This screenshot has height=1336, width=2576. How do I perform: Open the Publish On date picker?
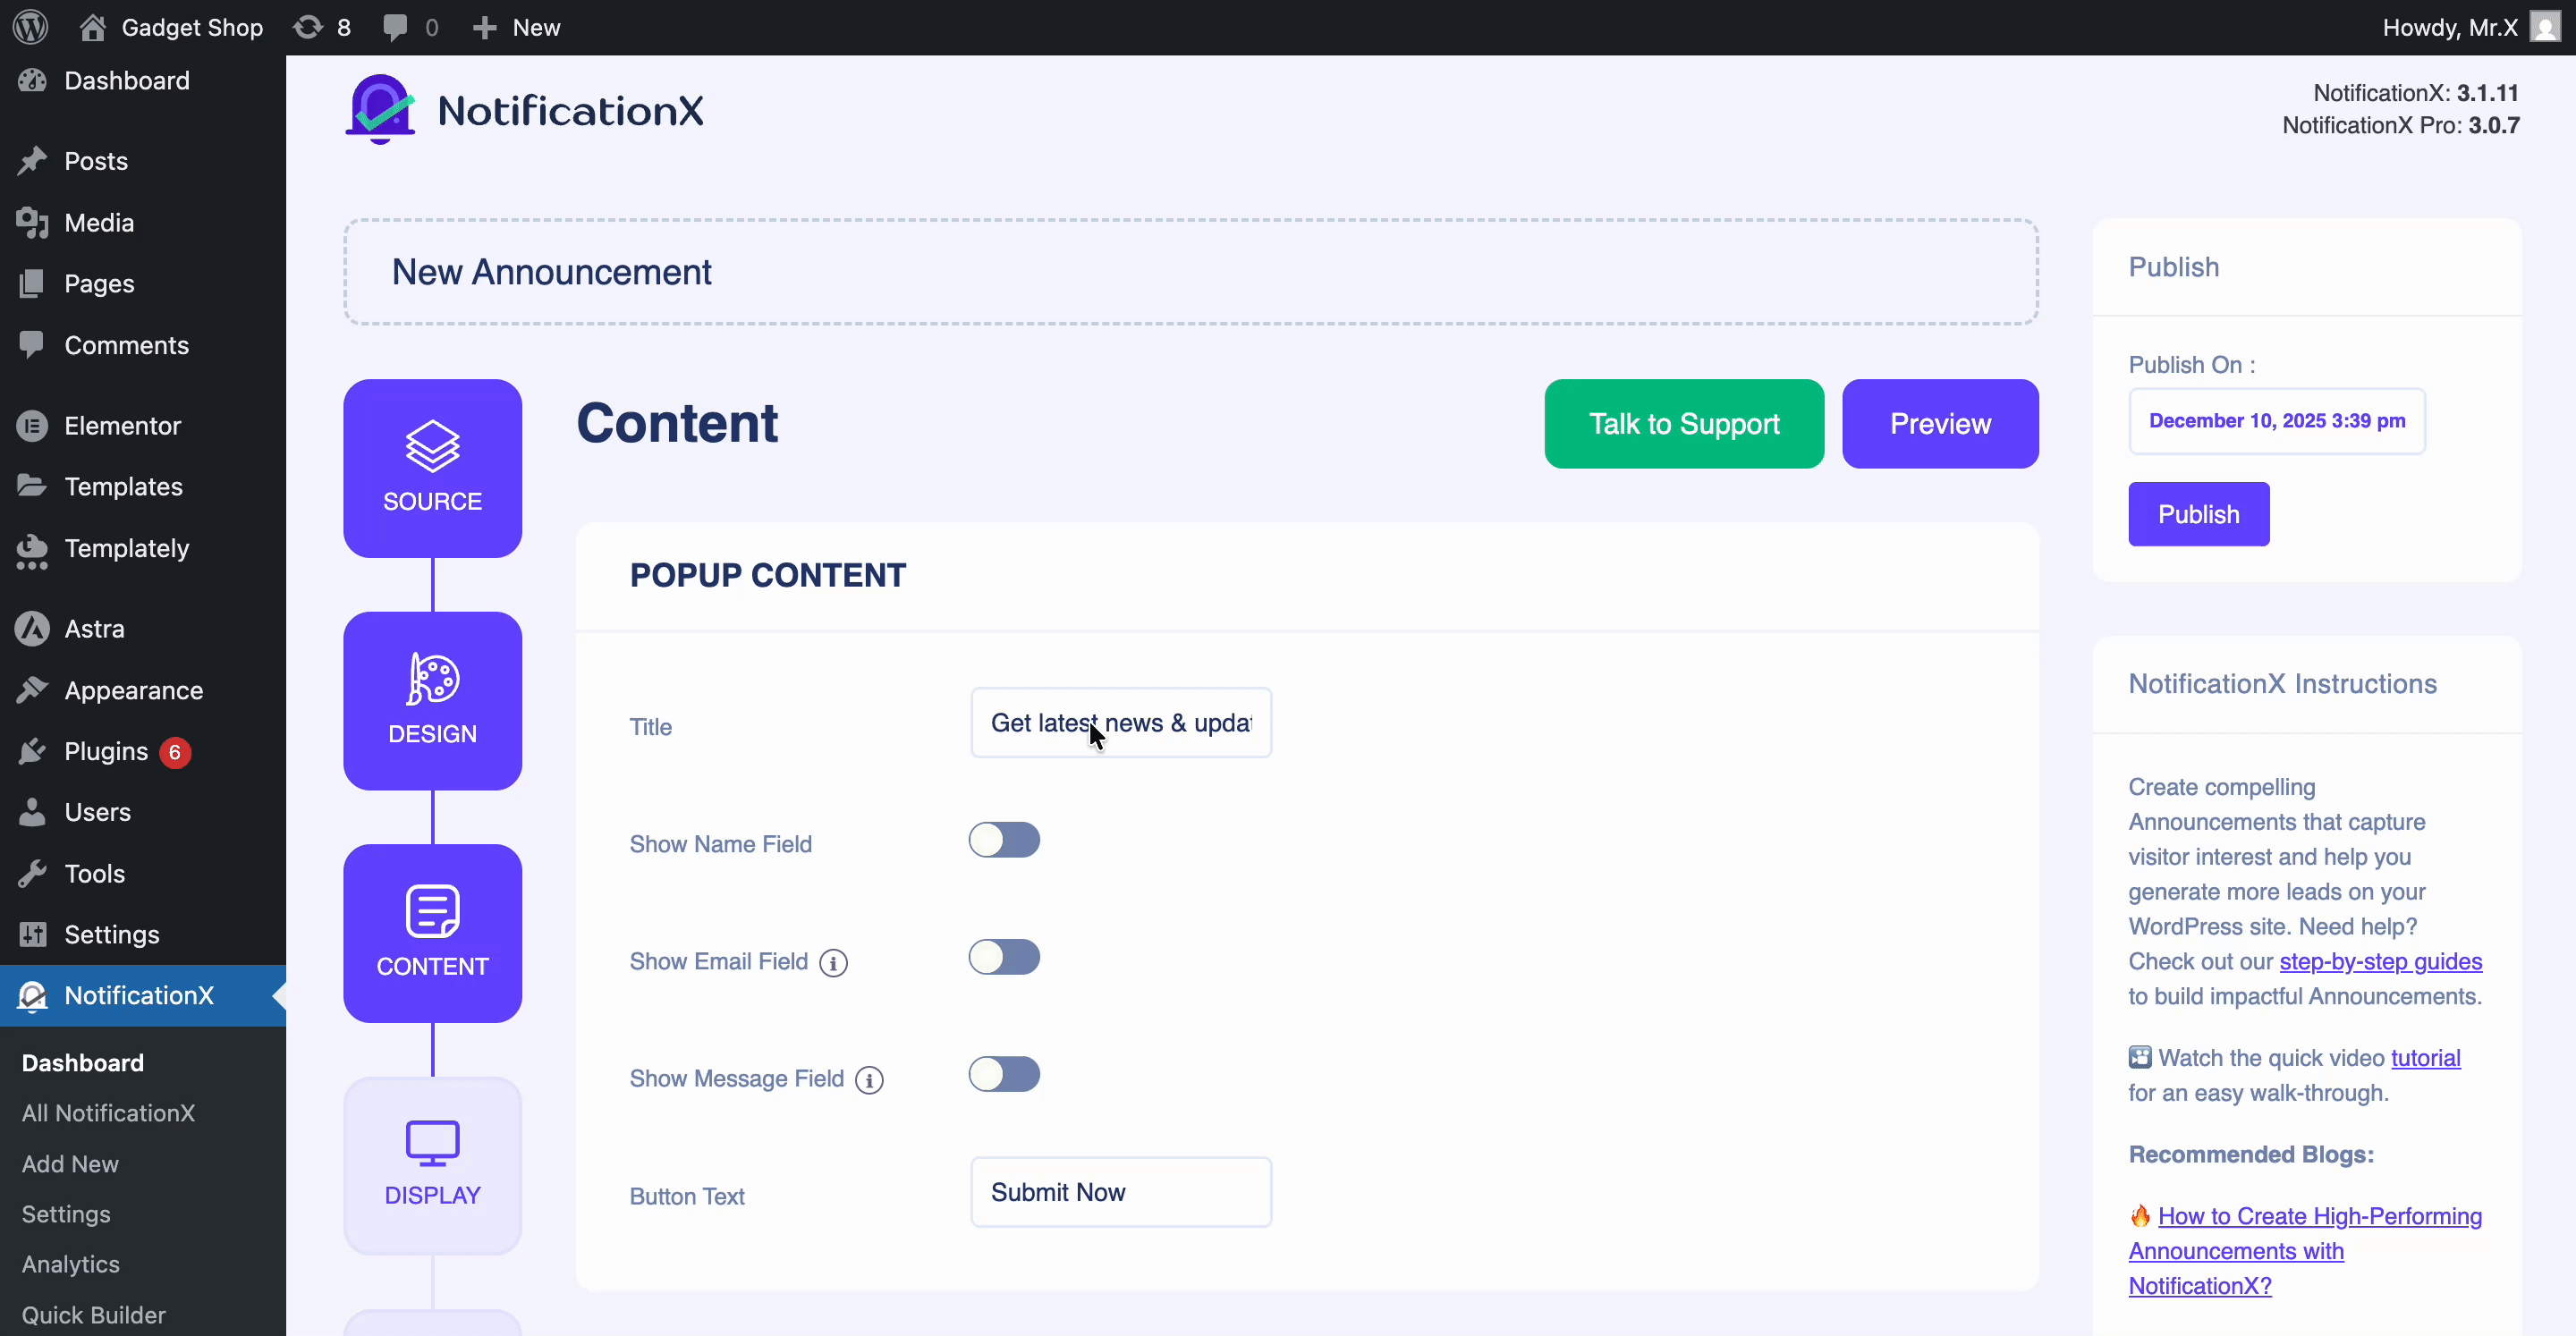click(2276, 421)
